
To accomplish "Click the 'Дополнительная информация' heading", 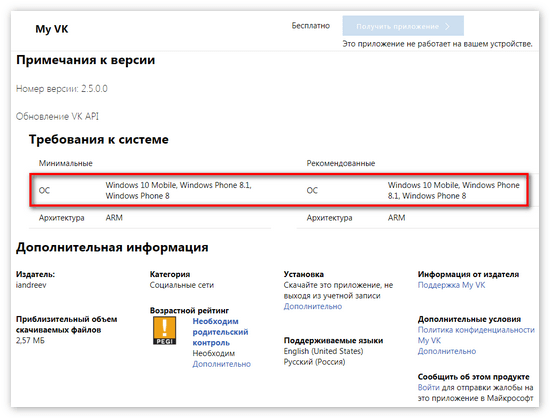I will tap(112, 247).
